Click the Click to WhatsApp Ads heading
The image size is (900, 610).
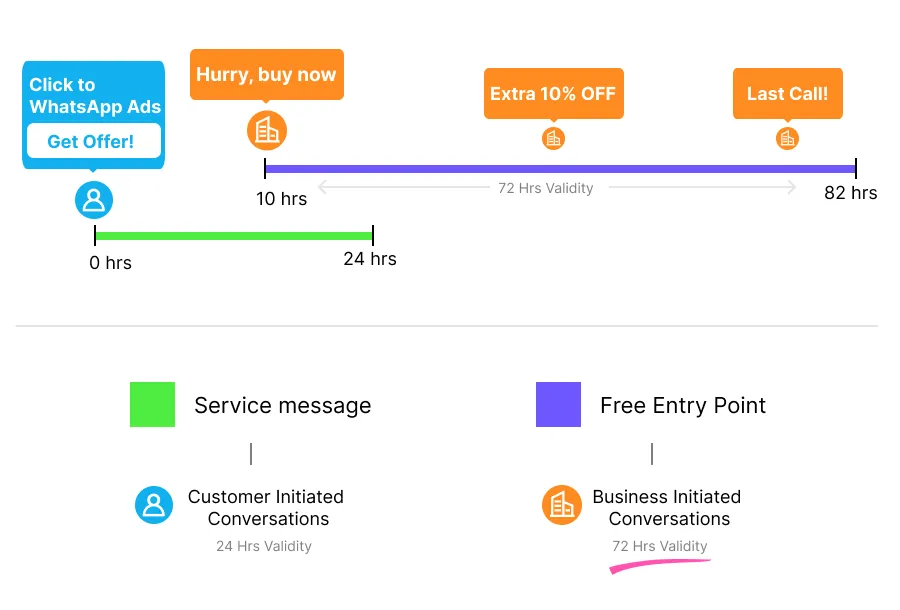(x=95, y=96)
